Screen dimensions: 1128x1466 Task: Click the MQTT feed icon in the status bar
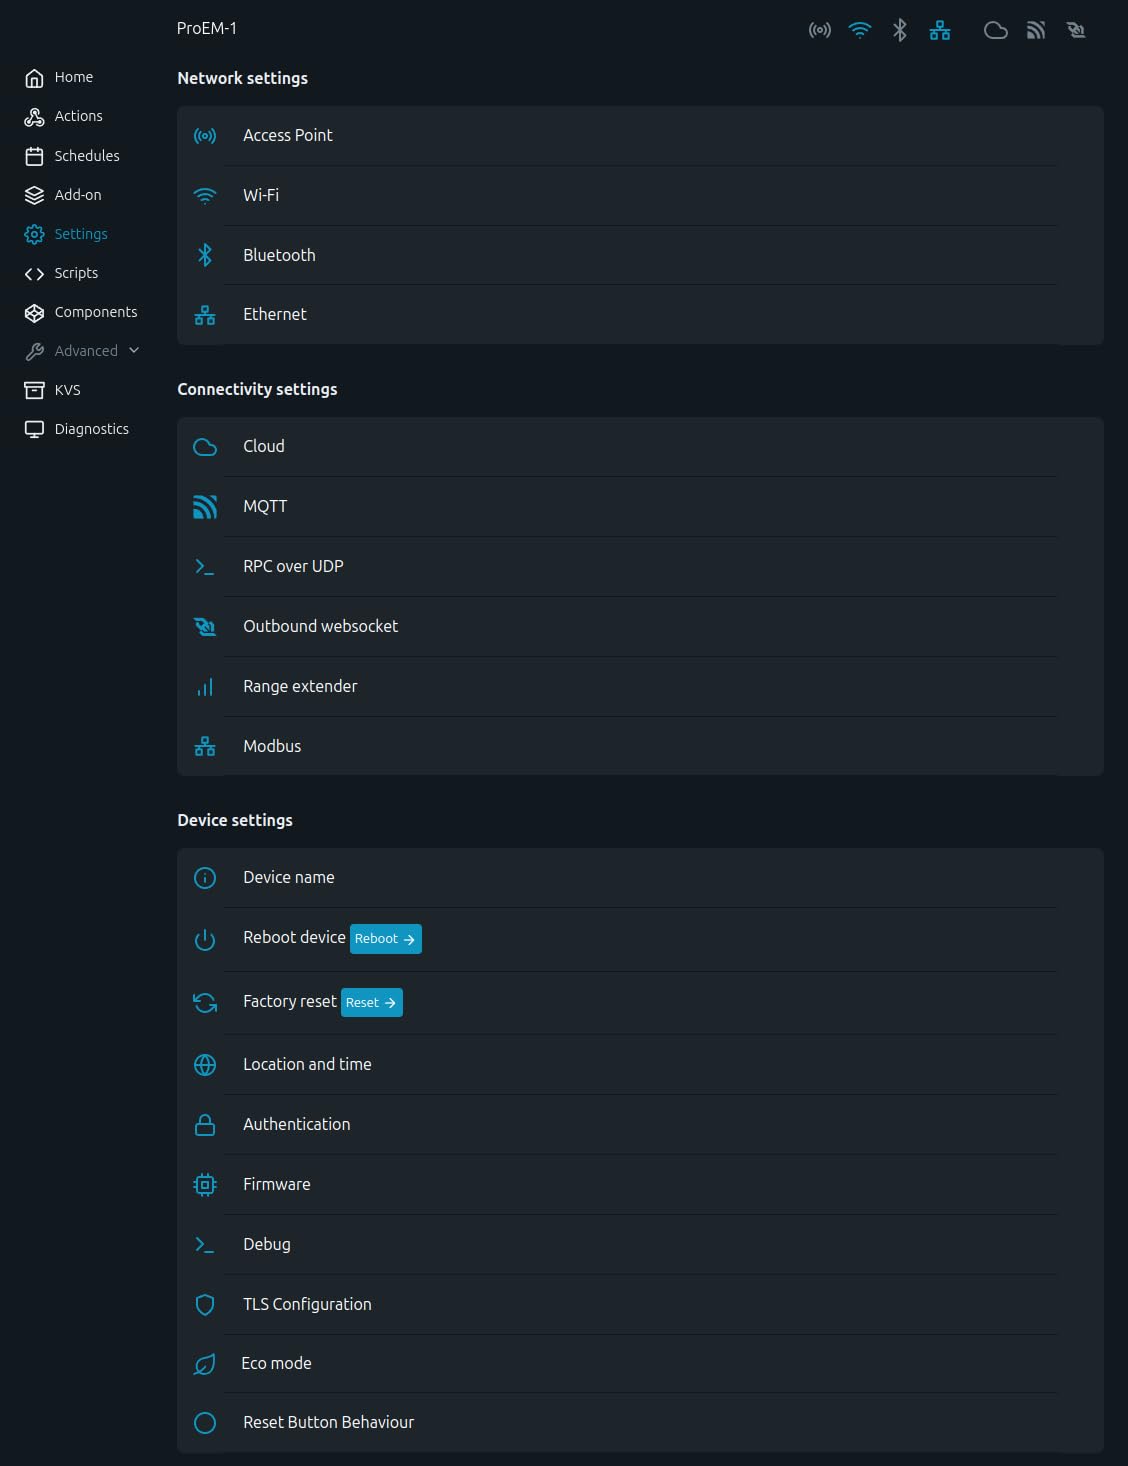tap(1035, 30)
